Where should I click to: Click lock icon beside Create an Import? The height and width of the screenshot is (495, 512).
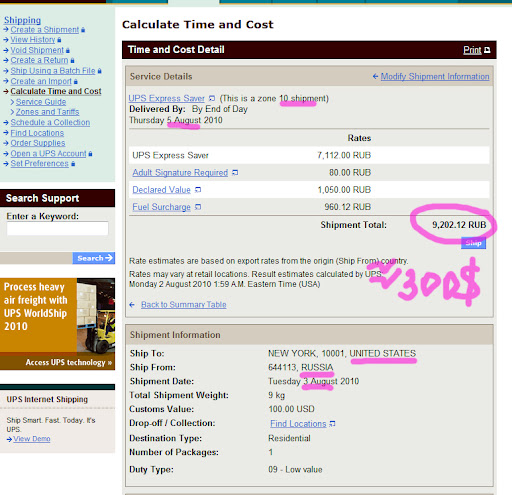(76, 81)
